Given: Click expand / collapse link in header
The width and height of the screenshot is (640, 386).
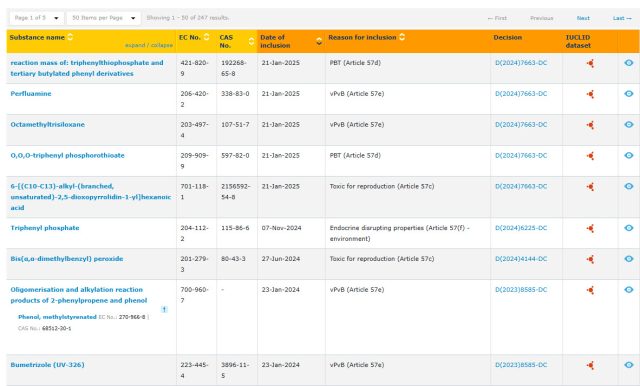Looking at the screenshot, I should [149, 45].
